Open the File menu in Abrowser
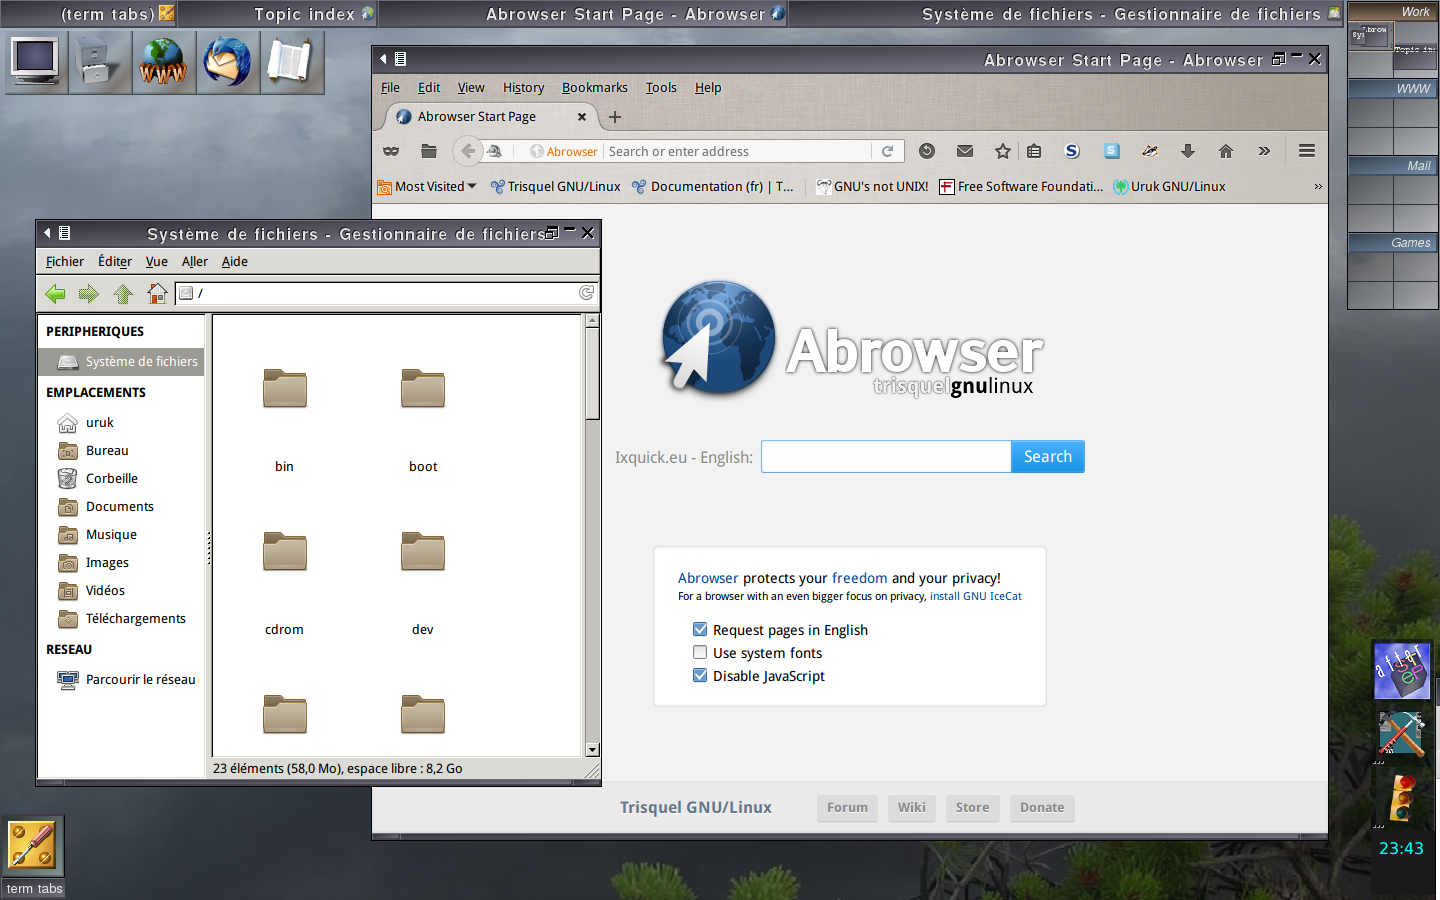1440x900 pixels. [x=390, y=88]
